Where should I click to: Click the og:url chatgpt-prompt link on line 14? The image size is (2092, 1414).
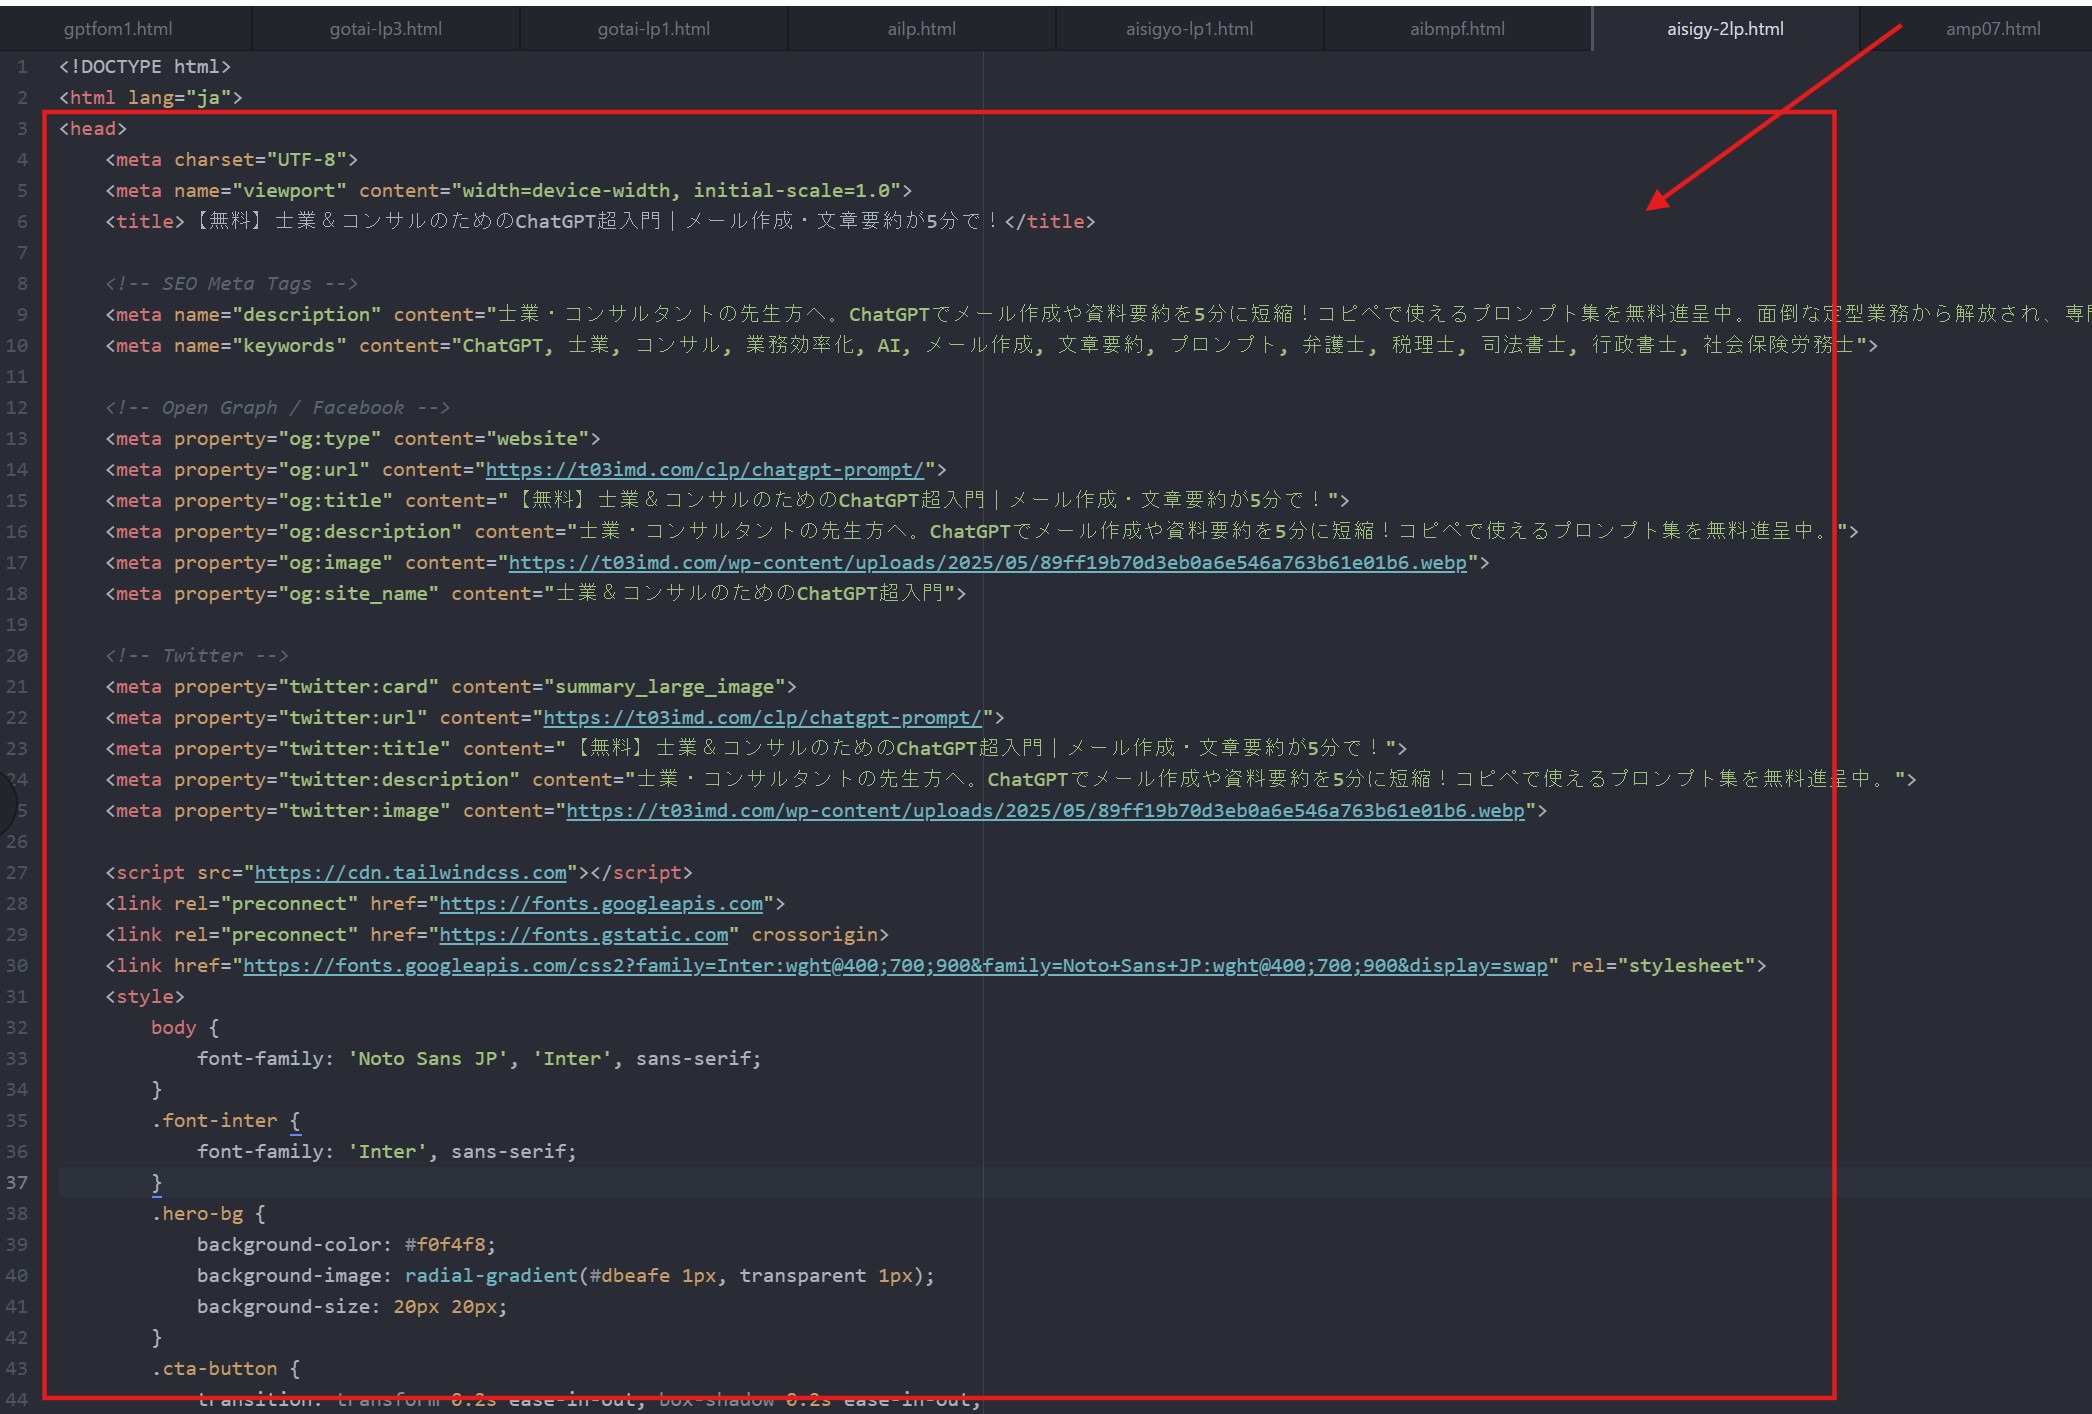point(705,469)
